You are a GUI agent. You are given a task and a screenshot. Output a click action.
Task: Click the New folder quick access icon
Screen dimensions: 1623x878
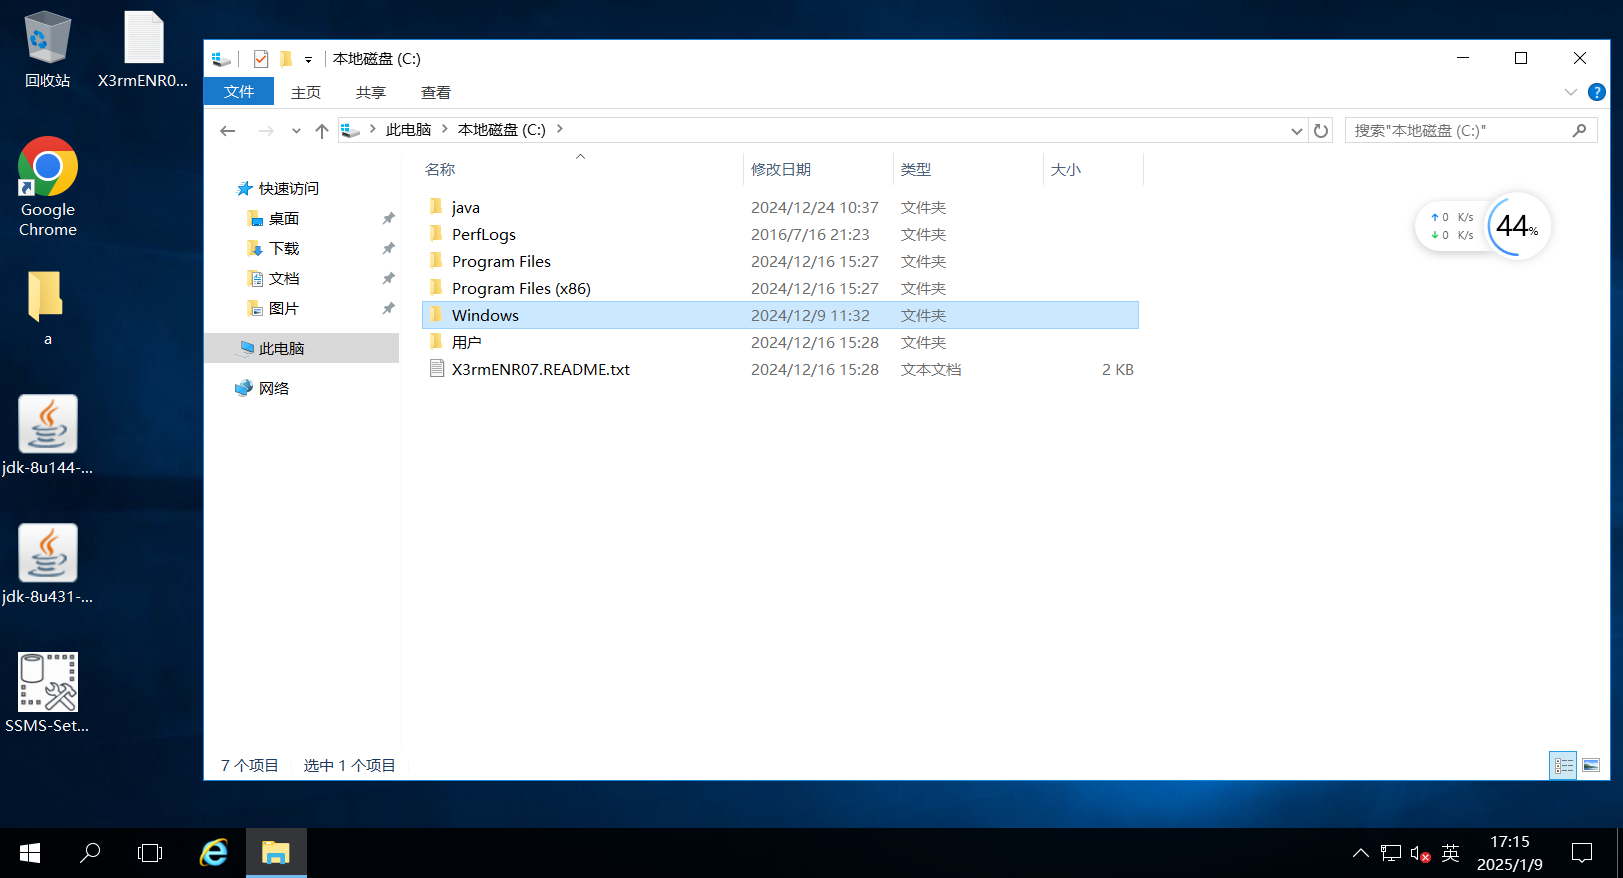click(x=285, y=59)
